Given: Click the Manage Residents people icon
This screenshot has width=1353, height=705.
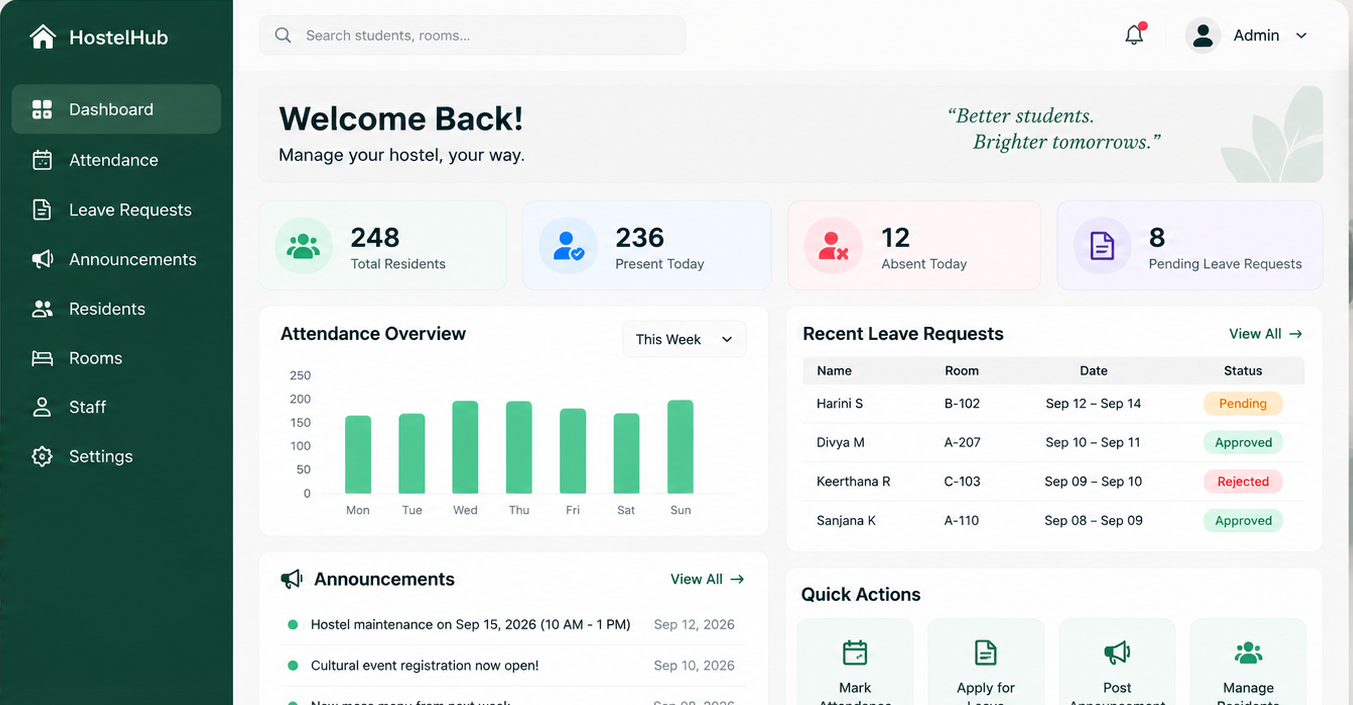Looking at the screenshot, I should pos(1248,653).
